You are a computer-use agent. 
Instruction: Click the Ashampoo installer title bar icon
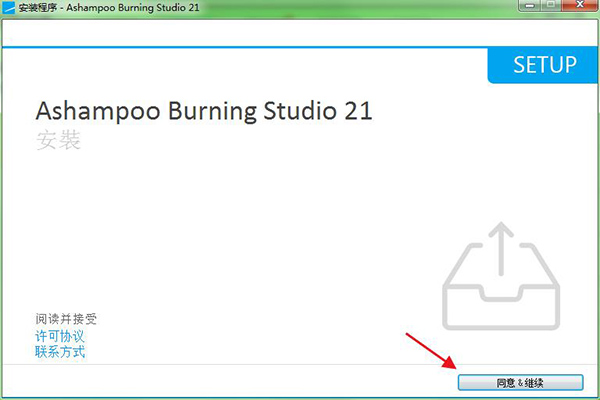(x=8, y=7)
